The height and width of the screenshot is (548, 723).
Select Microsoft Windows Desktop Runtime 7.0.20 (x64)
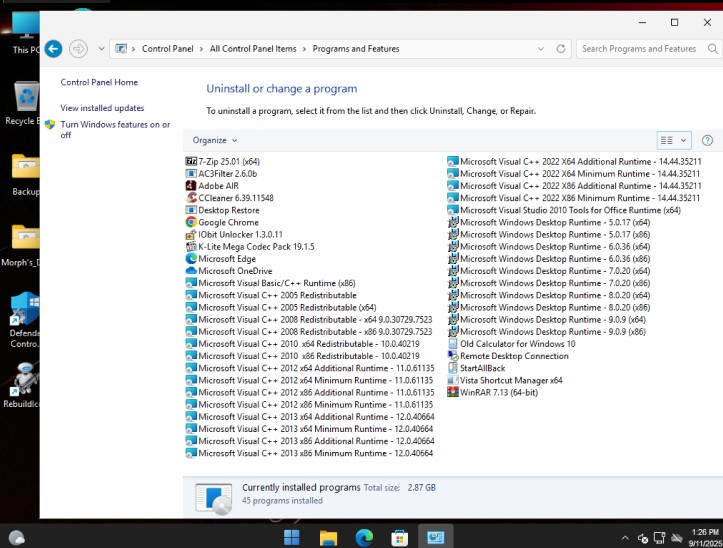pyautogui.click(x=549, y=271)
